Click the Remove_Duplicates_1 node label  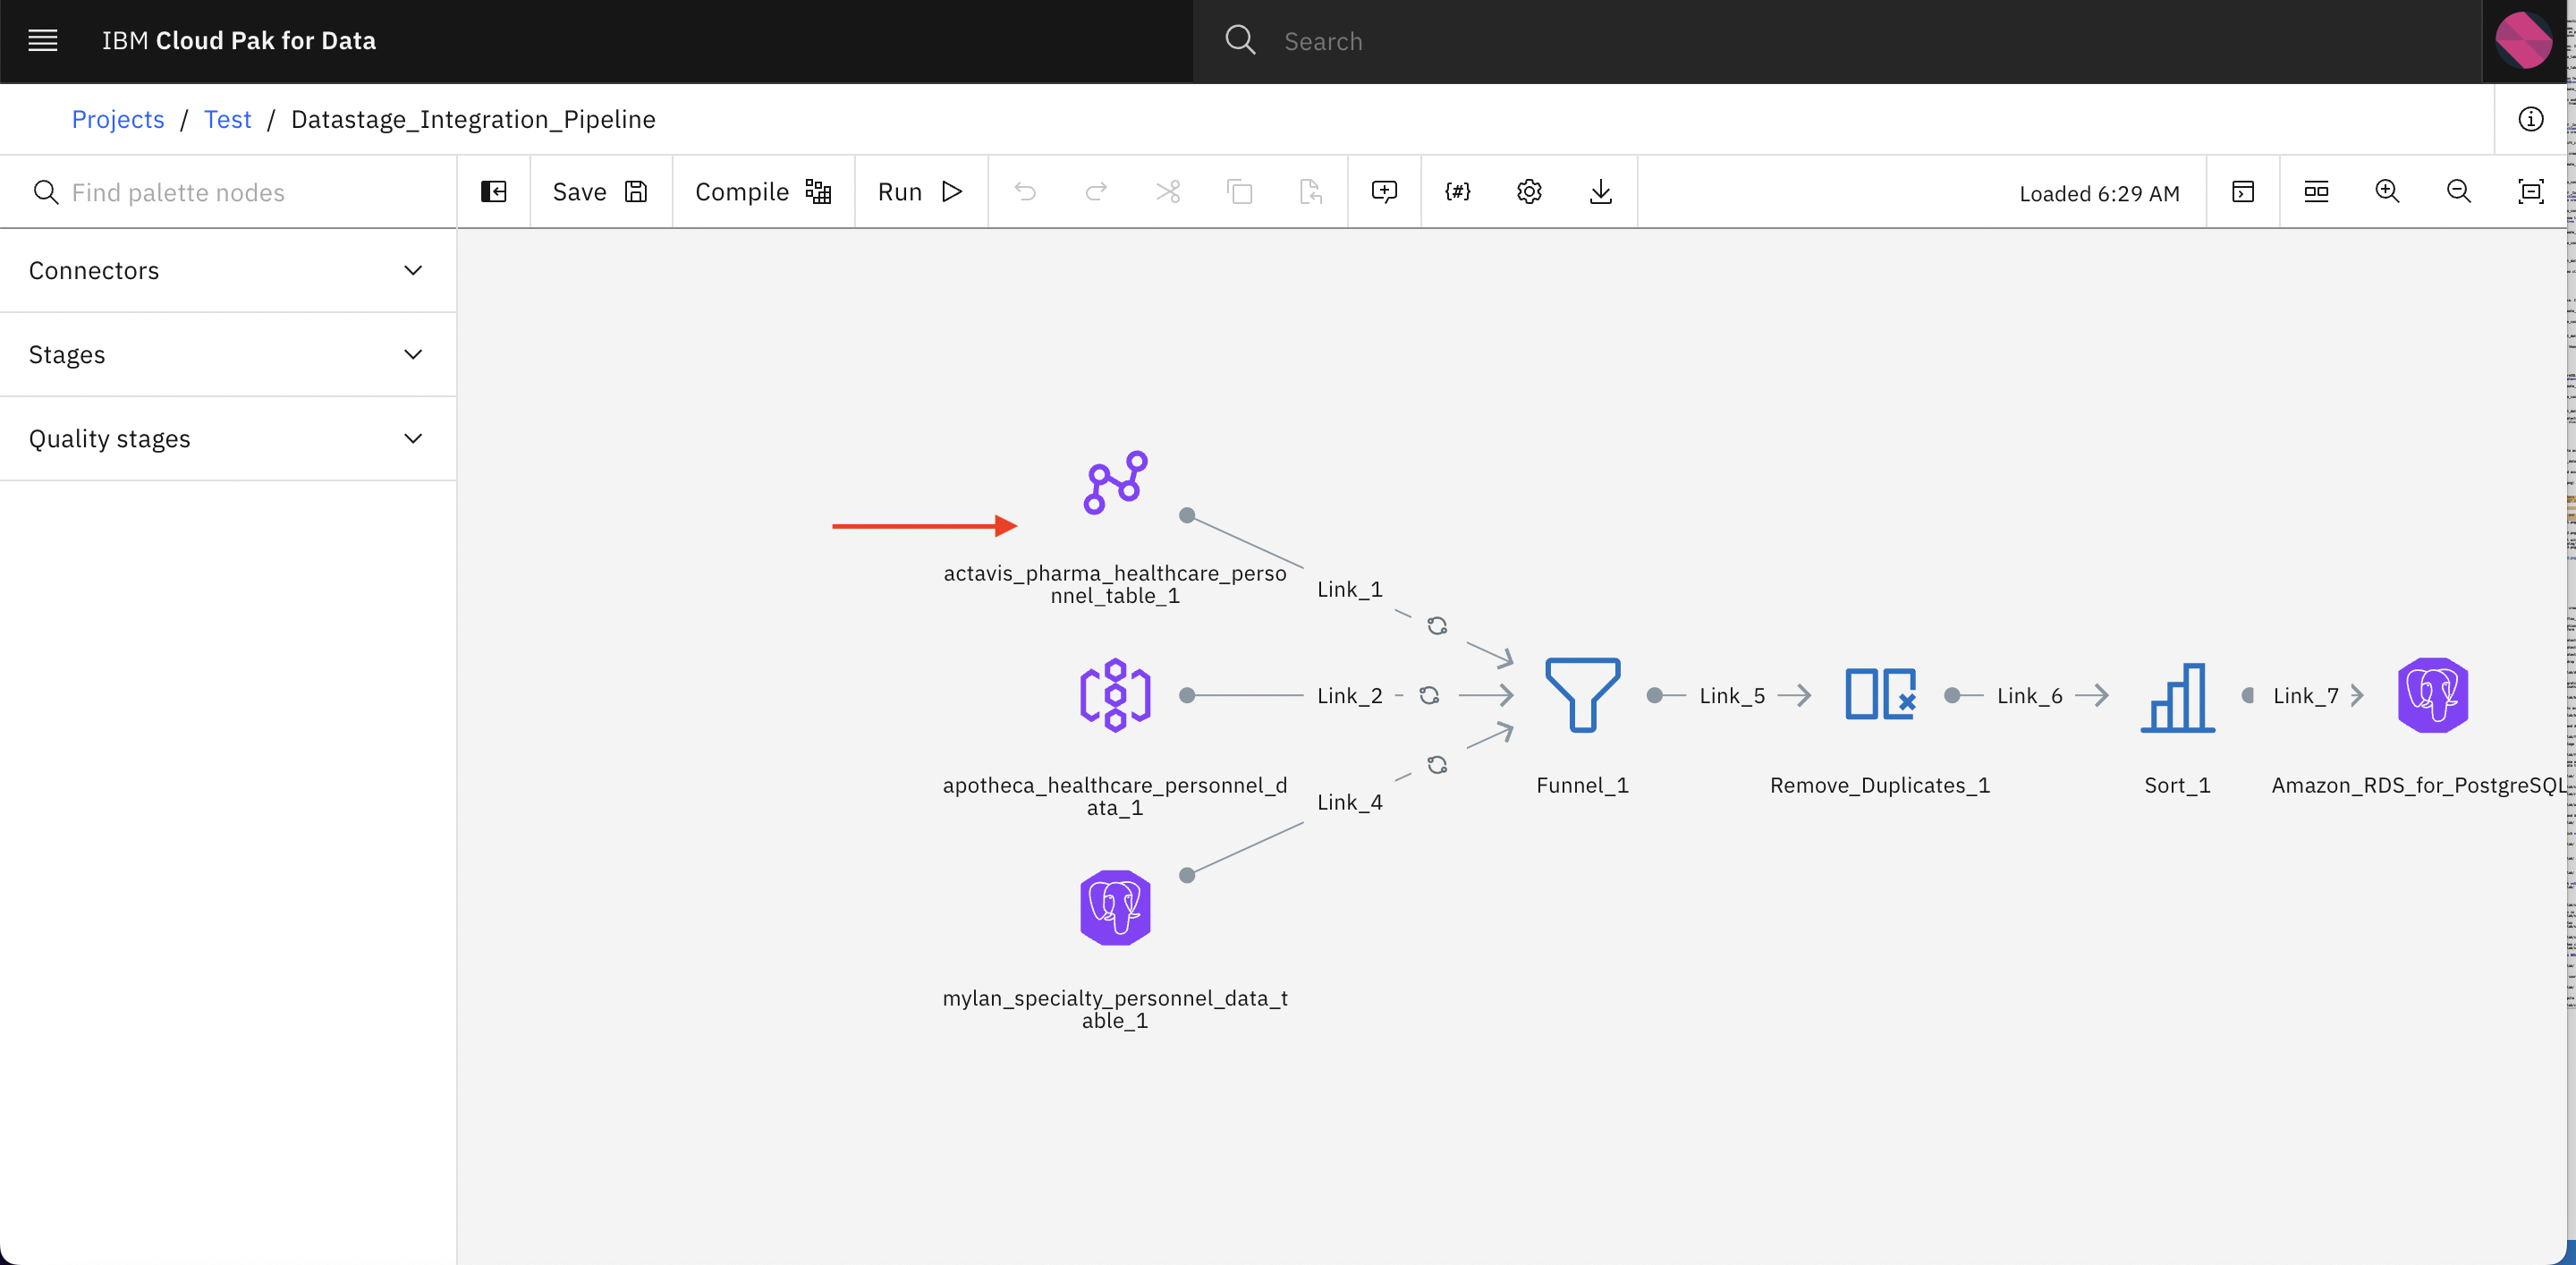pyautogui.click(x=1879, y=785)
